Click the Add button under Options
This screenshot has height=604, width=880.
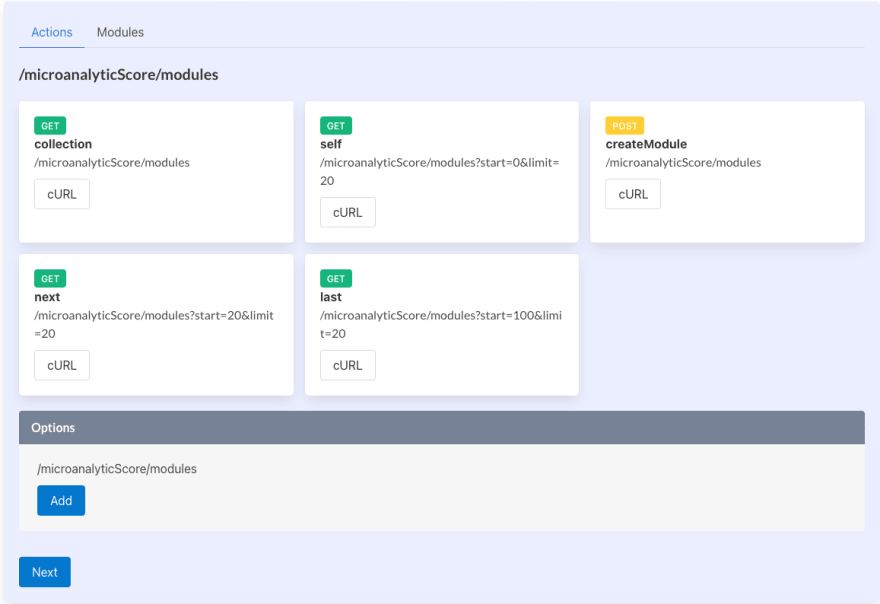click(x=61, y=500)
